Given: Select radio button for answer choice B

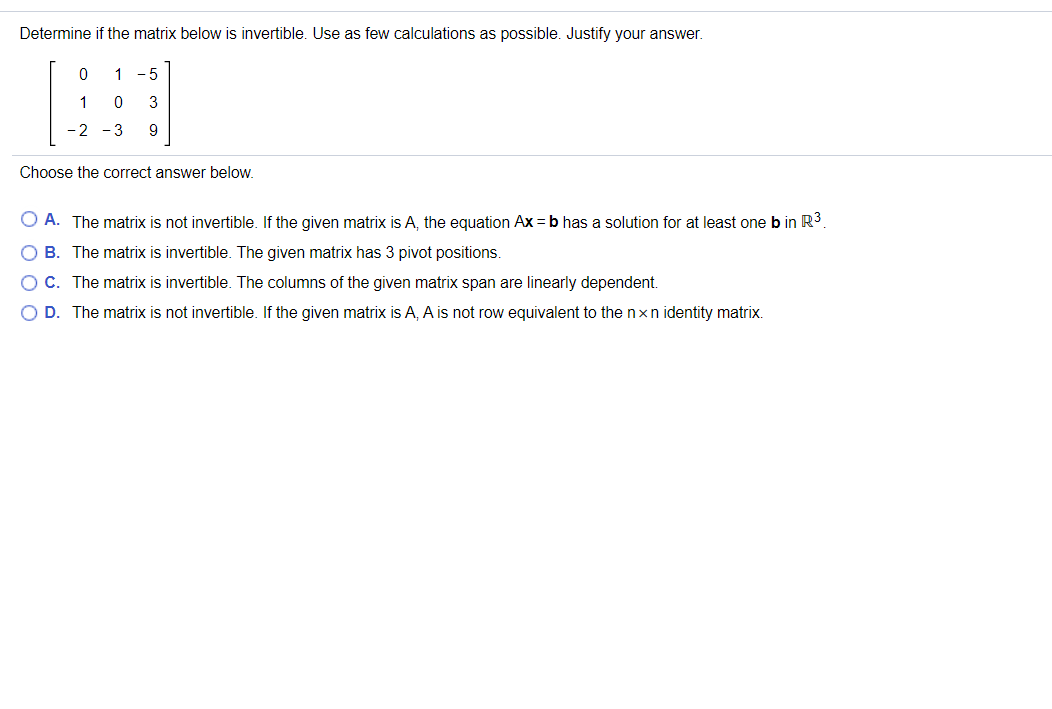Looking at the screenshot, I should (29, 252).
